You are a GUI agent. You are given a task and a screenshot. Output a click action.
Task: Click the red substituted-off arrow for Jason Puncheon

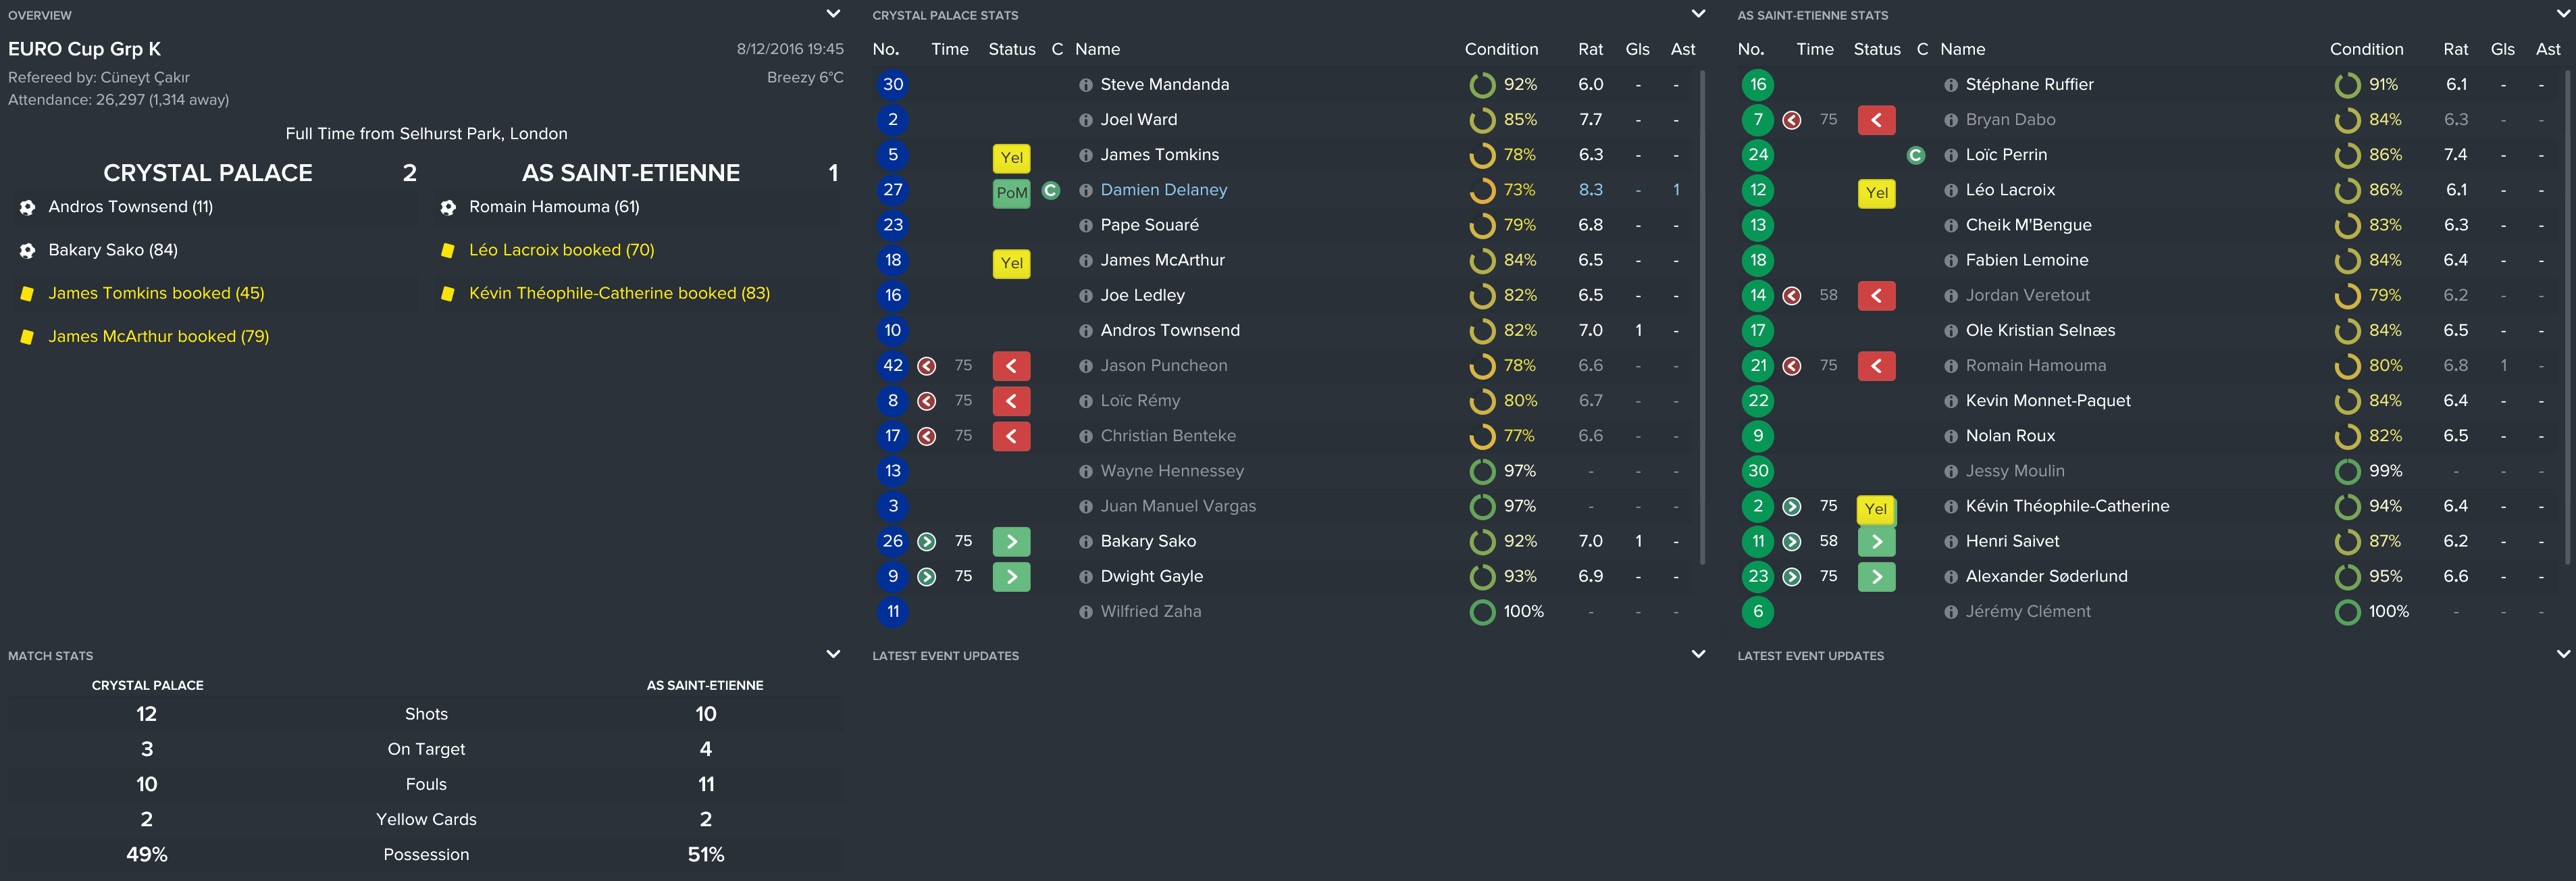1011,366
